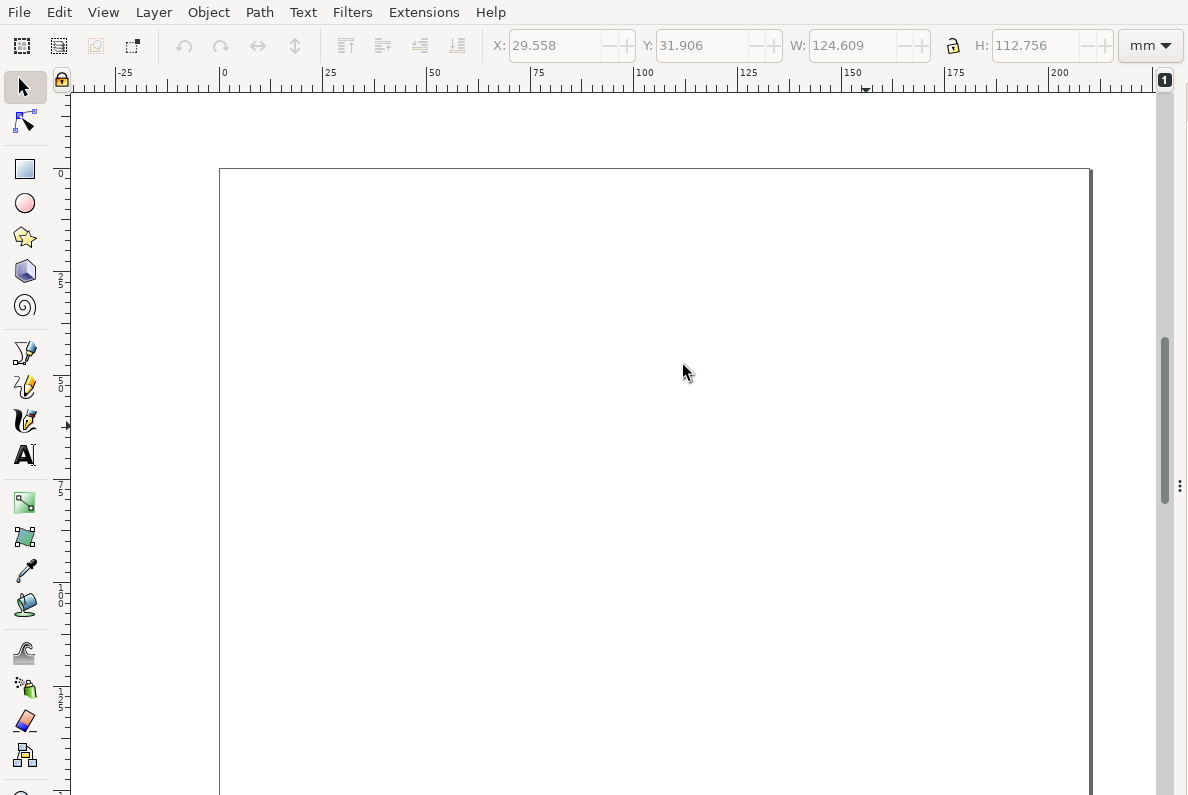The height and width of the screenshot is (795, 1188).
Task: Toggle the width/height ratio lock
Action: tap(953, 45)
